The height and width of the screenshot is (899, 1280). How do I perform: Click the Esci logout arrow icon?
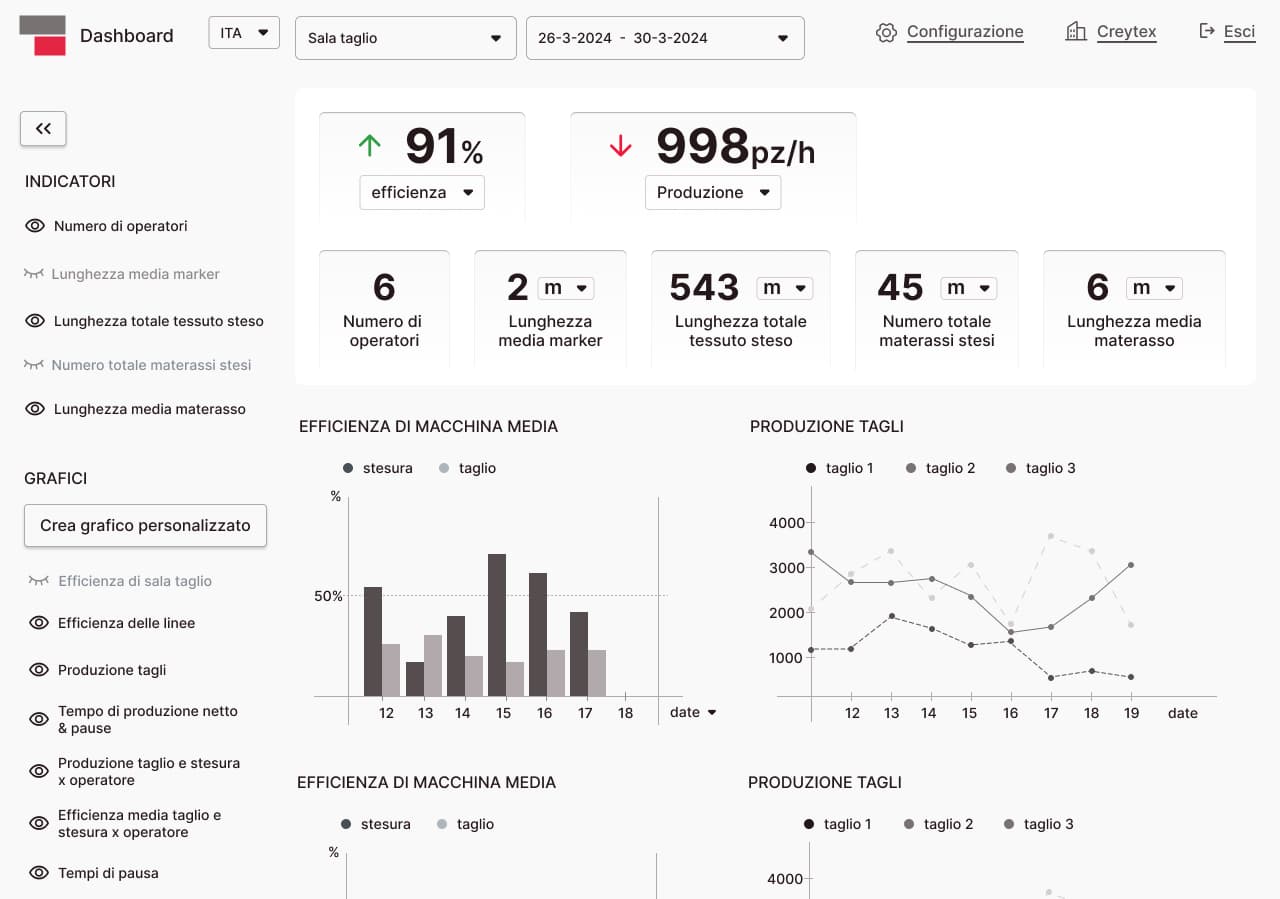pos(1207,31)
